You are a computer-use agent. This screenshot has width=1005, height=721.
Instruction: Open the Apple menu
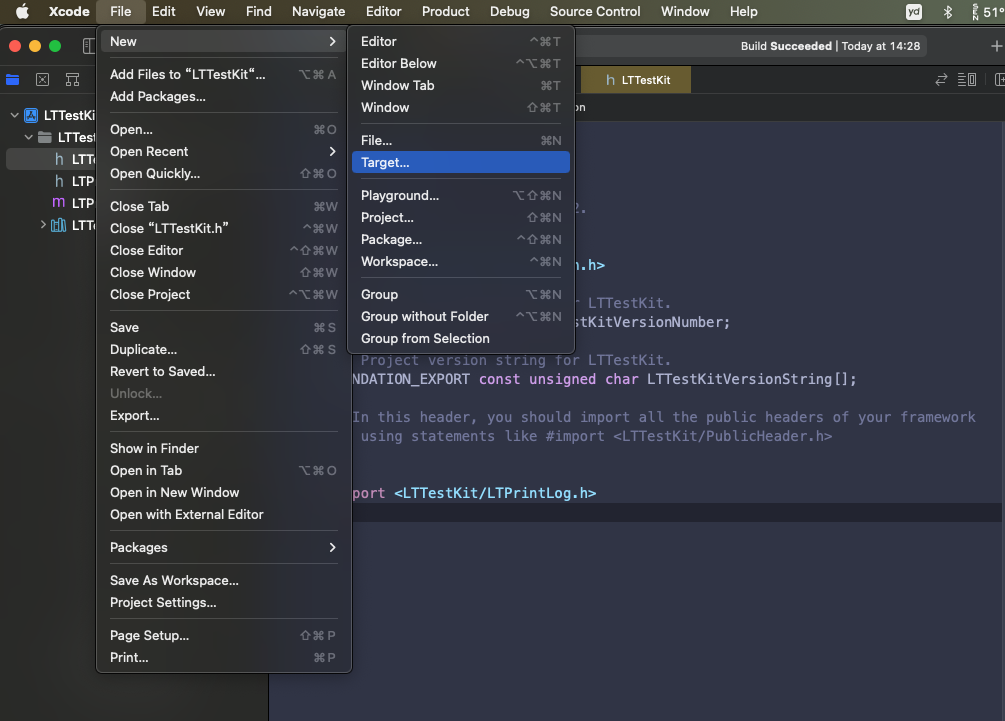(x=22, y=12)
